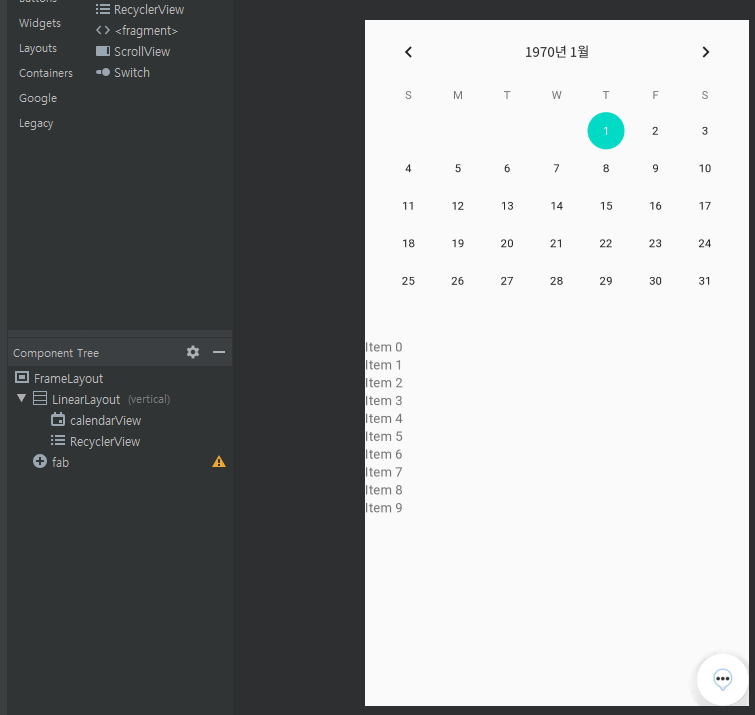
Task: Select the Widgets palette category
Action: [40, 23]
